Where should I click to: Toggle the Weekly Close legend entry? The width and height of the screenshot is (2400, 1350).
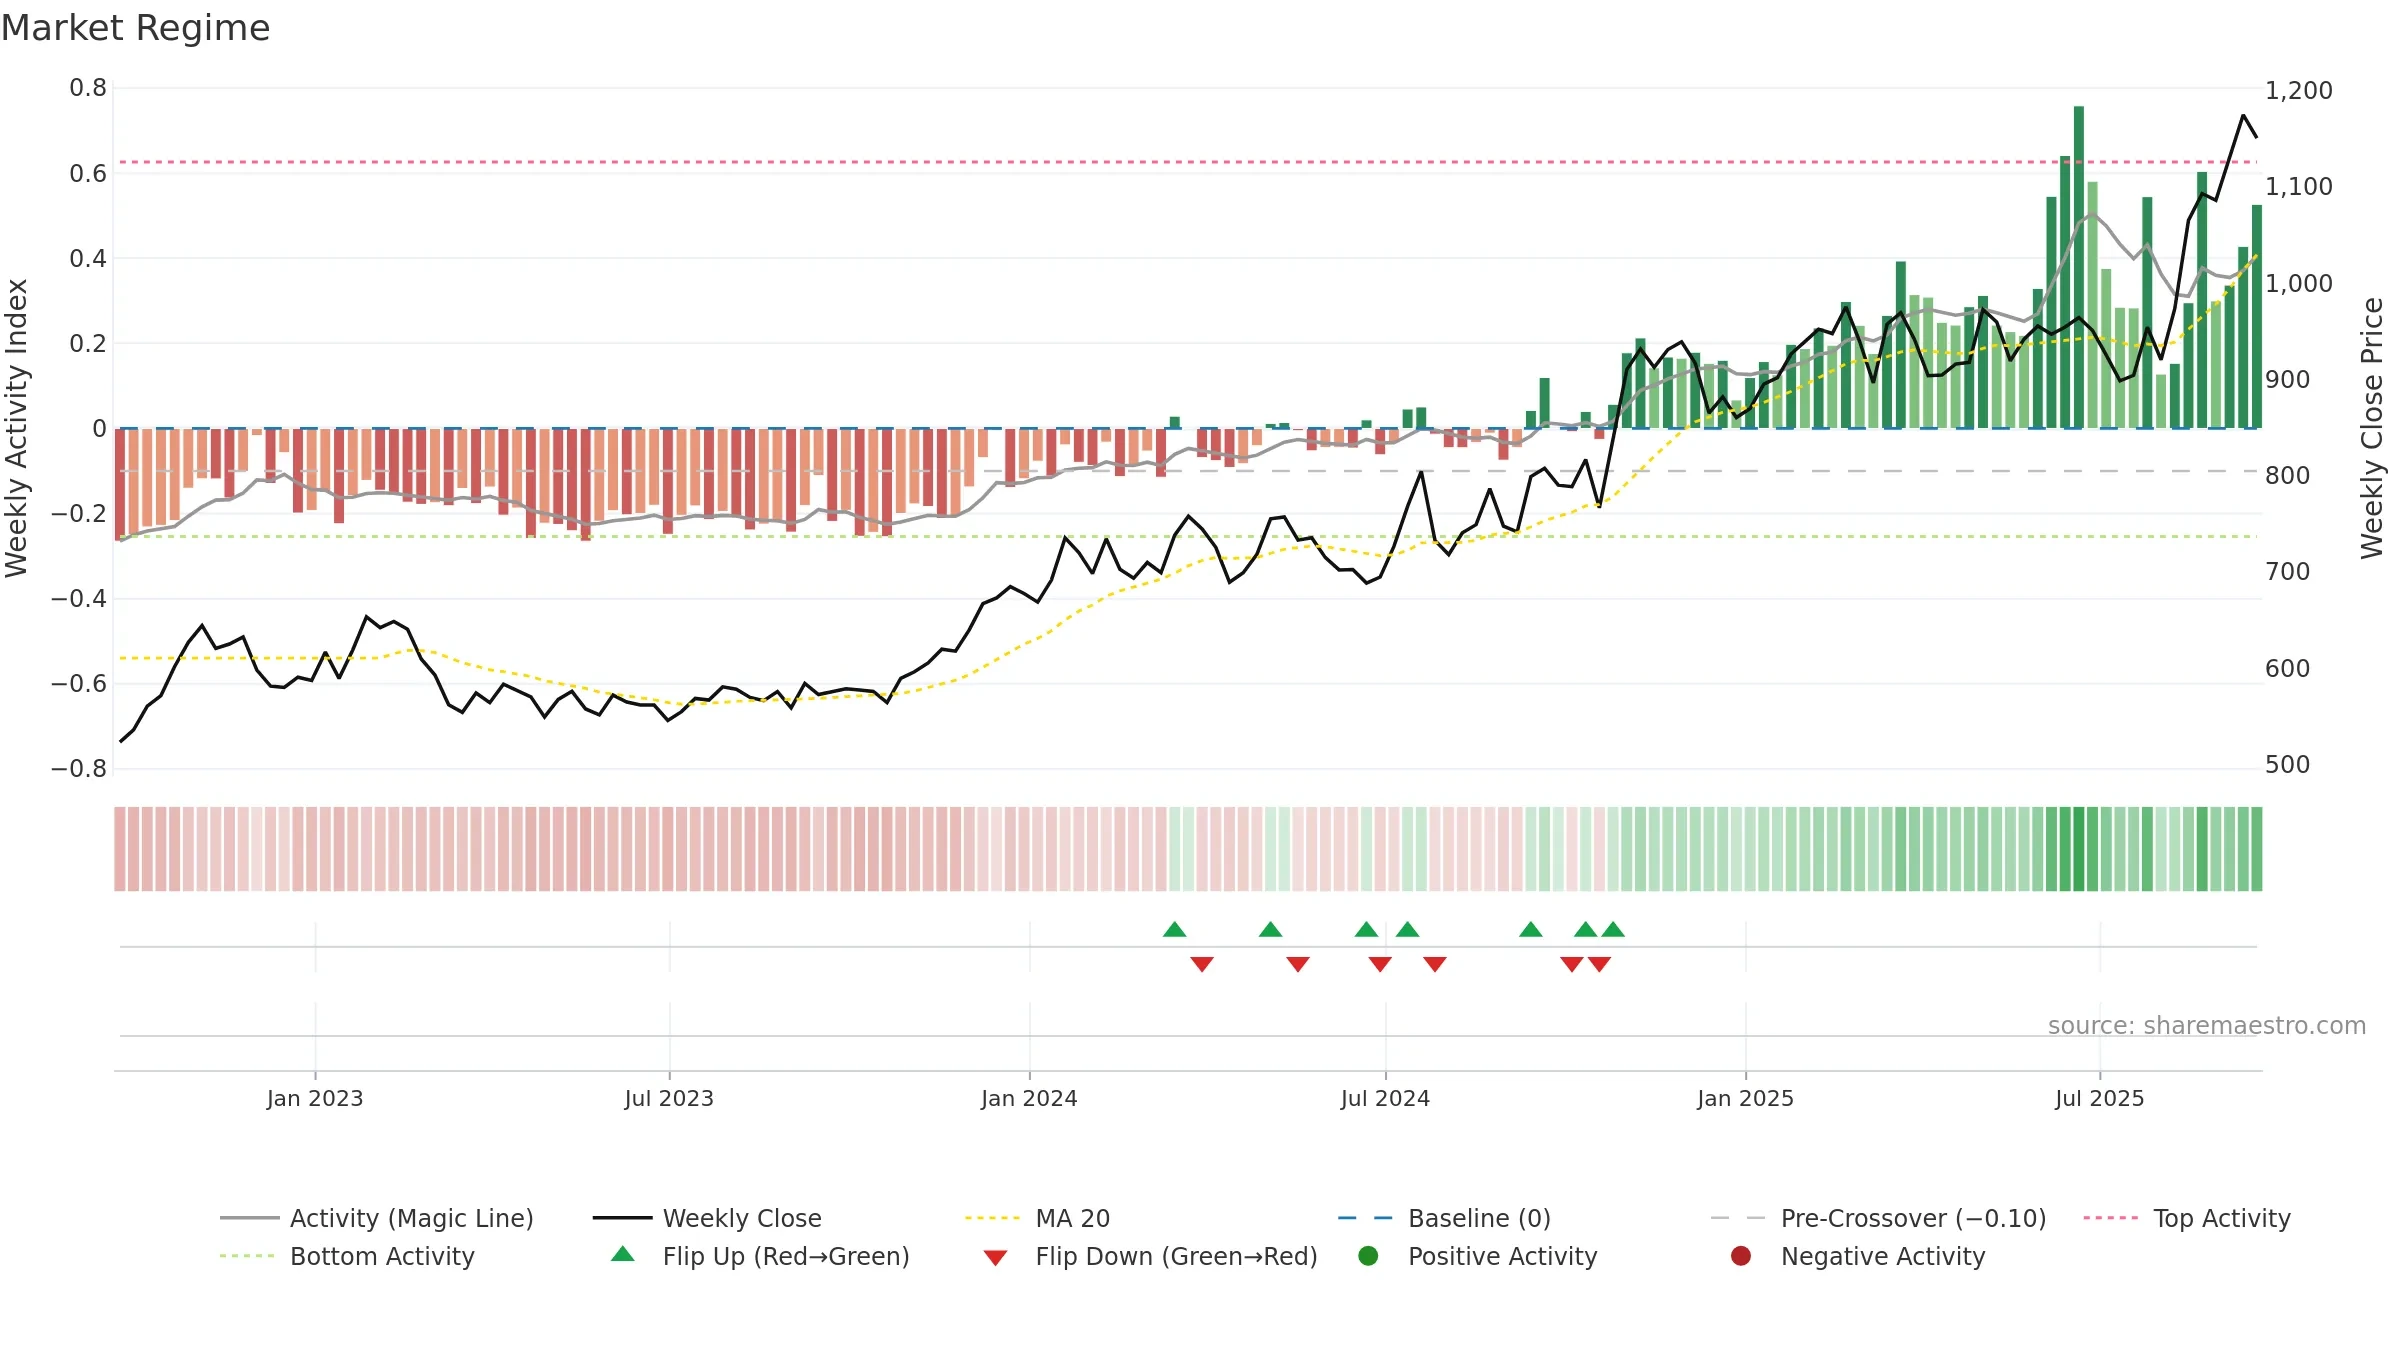click(707, 1218)
